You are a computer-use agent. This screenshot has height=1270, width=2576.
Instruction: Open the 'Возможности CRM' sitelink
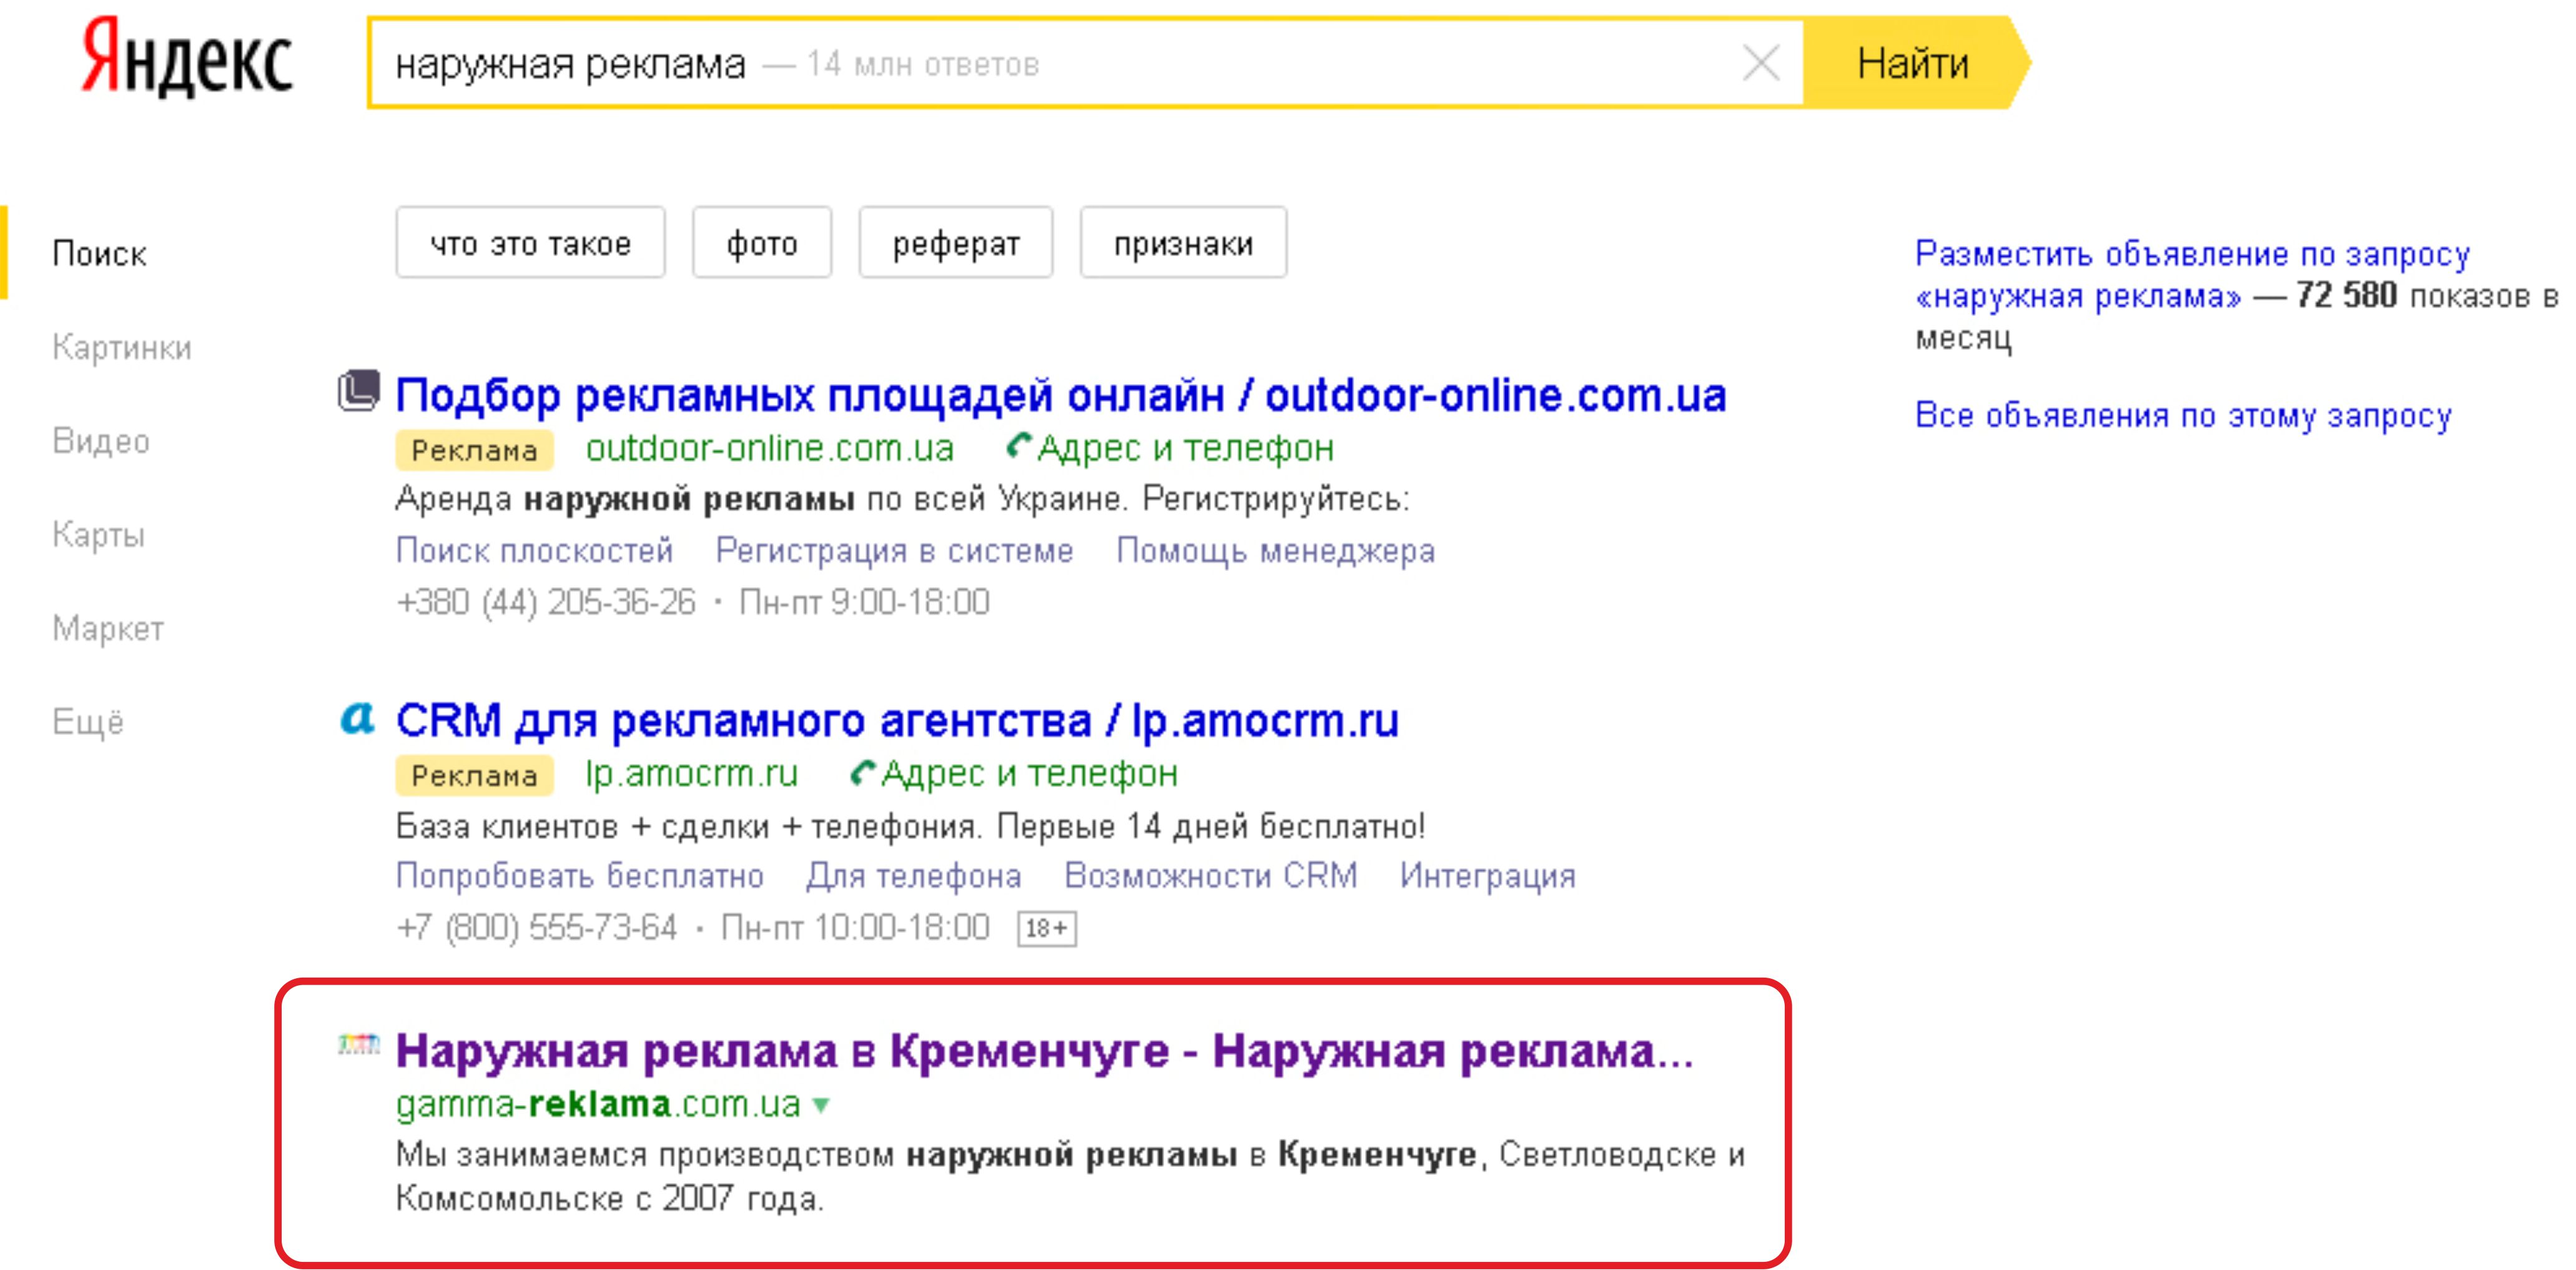click(x=1211, y=875)
